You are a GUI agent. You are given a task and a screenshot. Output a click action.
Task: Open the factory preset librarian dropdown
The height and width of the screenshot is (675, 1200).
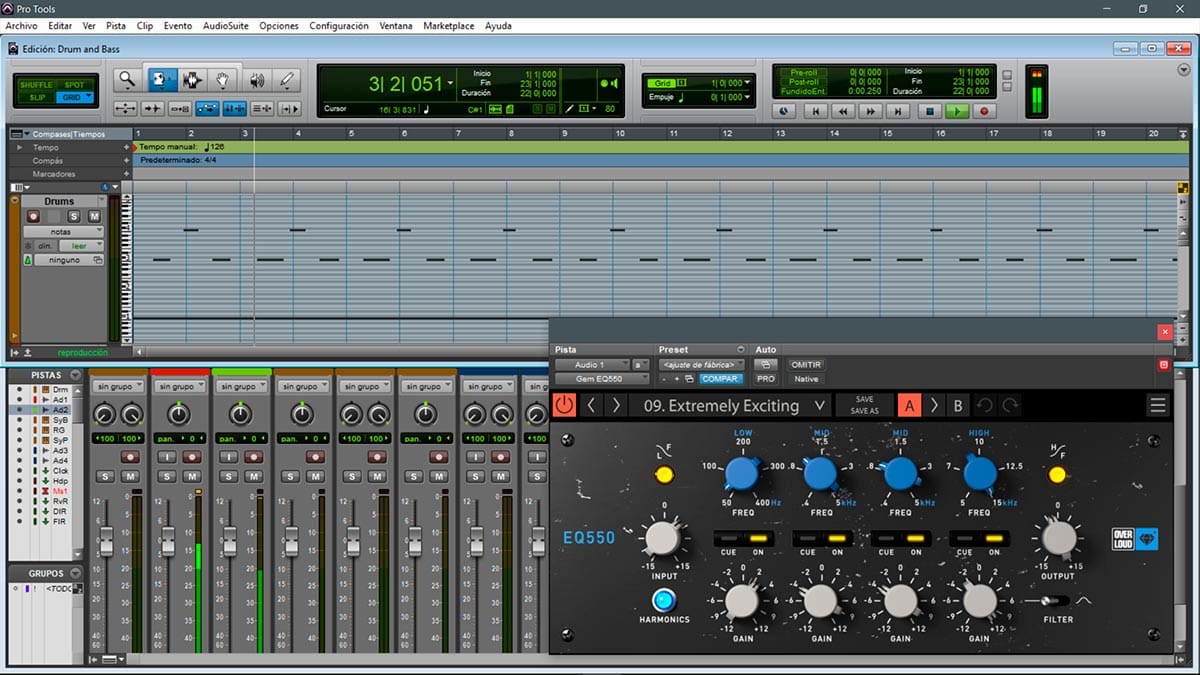pos(702,365)
